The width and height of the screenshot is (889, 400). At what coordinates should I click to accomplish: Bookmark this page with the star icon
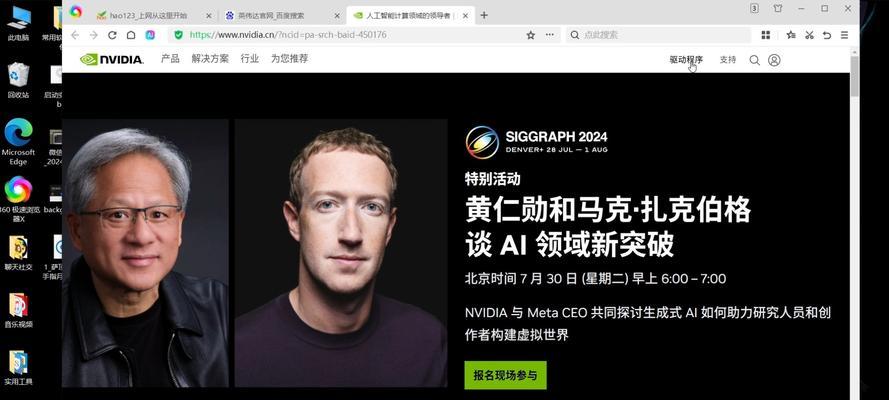point(531,35)
